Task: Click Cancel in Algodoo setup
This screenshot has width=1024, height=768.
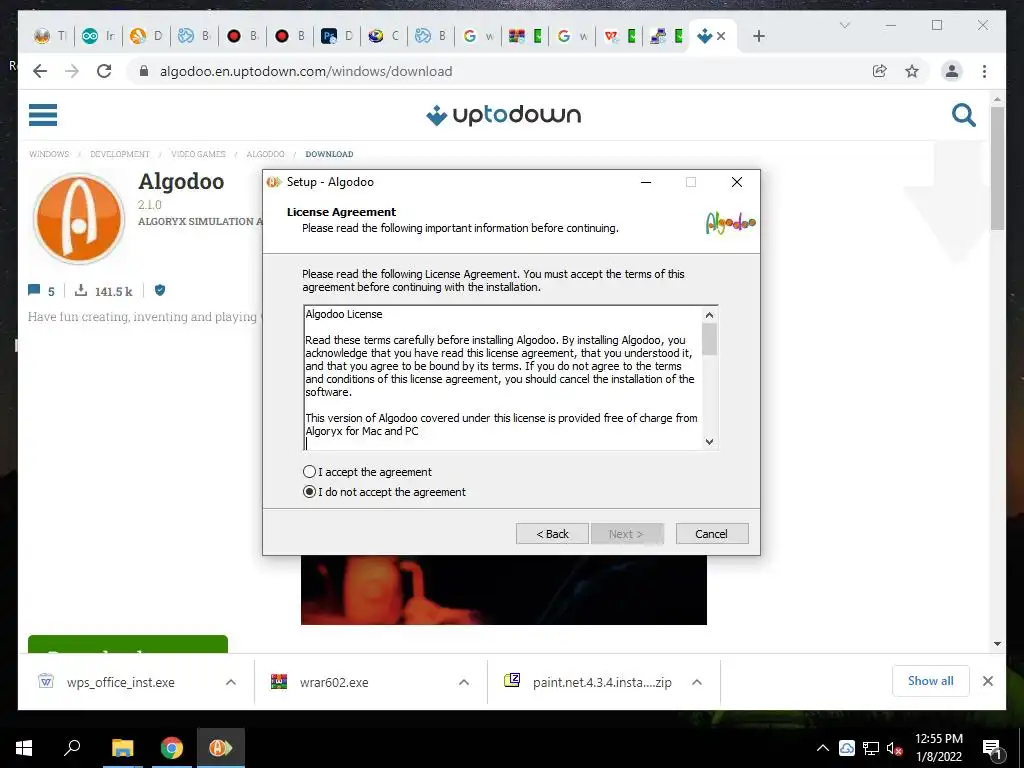Action: (x=712, y=534)
